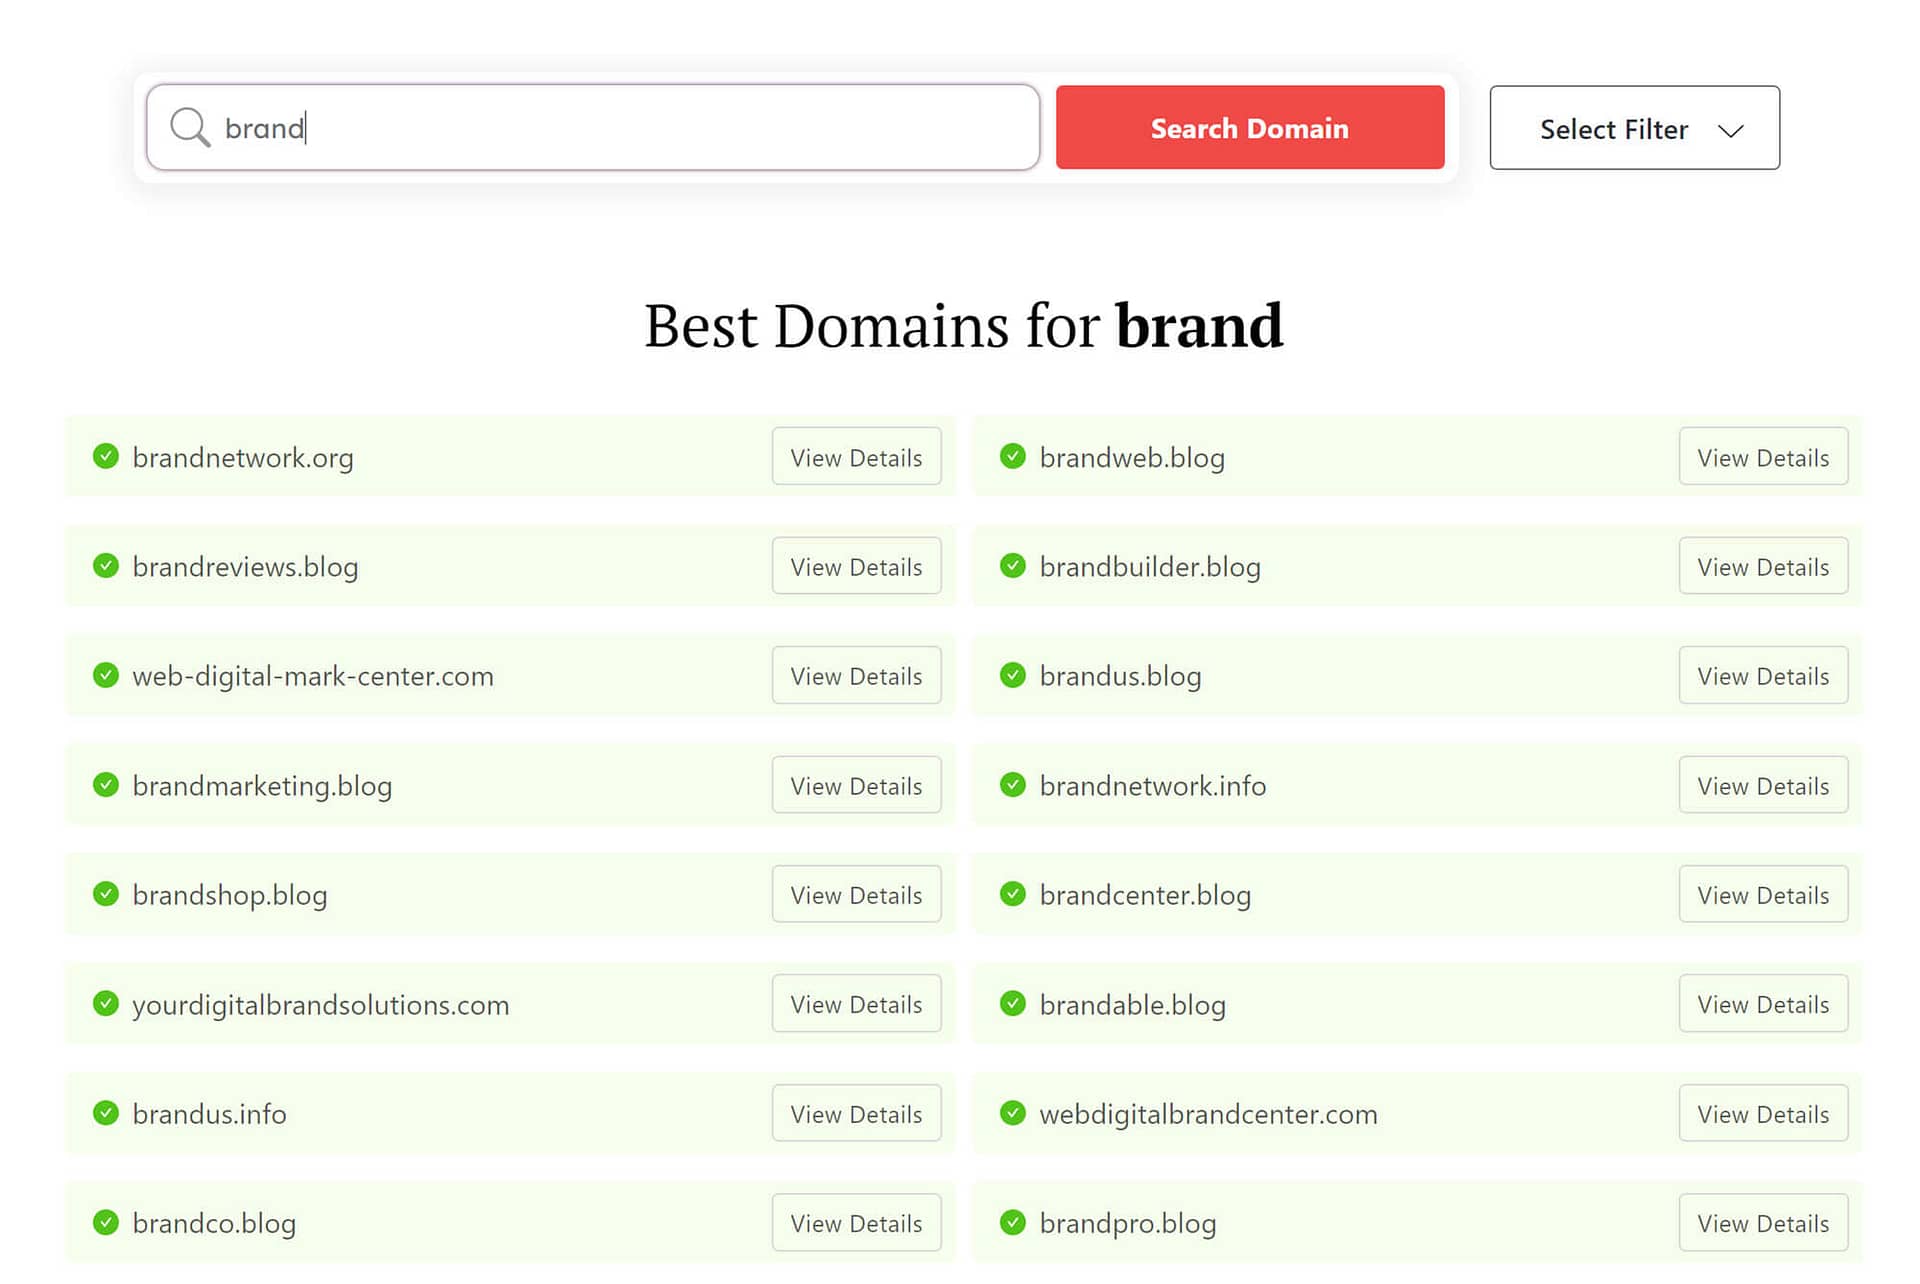The height and width of the screenshot is (1284, 1920).
Task: Click the green checkmark icon for brandreviews.blog
Action: pyautogui.click(x=106, y=565)
